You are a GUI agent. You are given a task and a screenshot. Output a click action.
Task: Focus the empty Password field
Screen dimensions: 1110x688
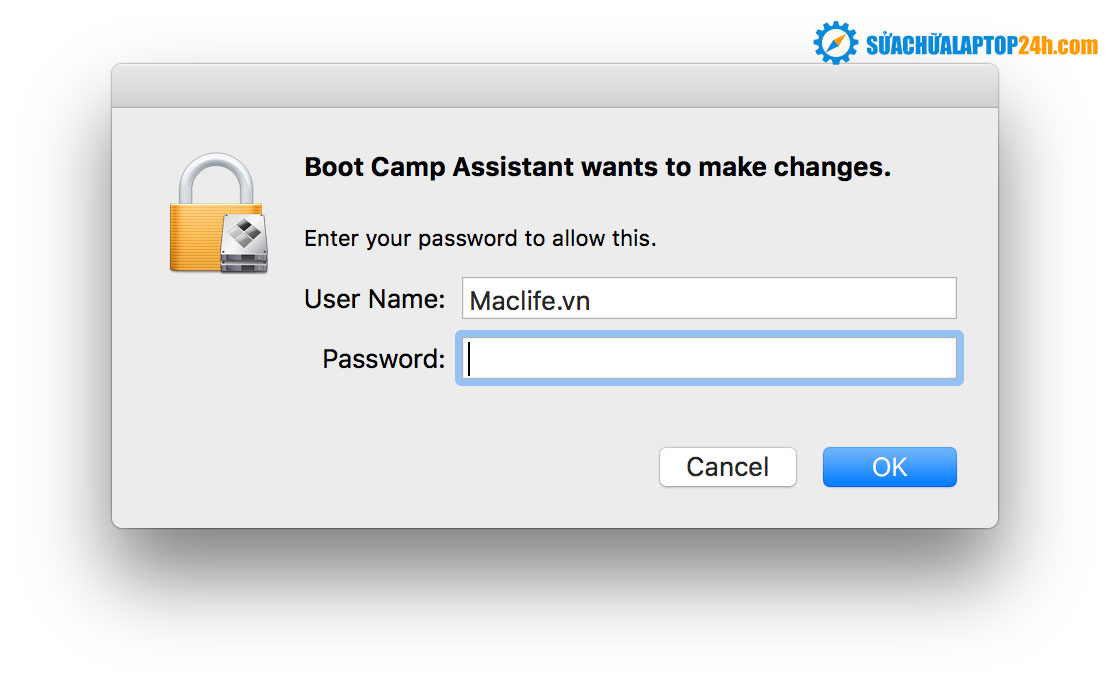(710, 359)
